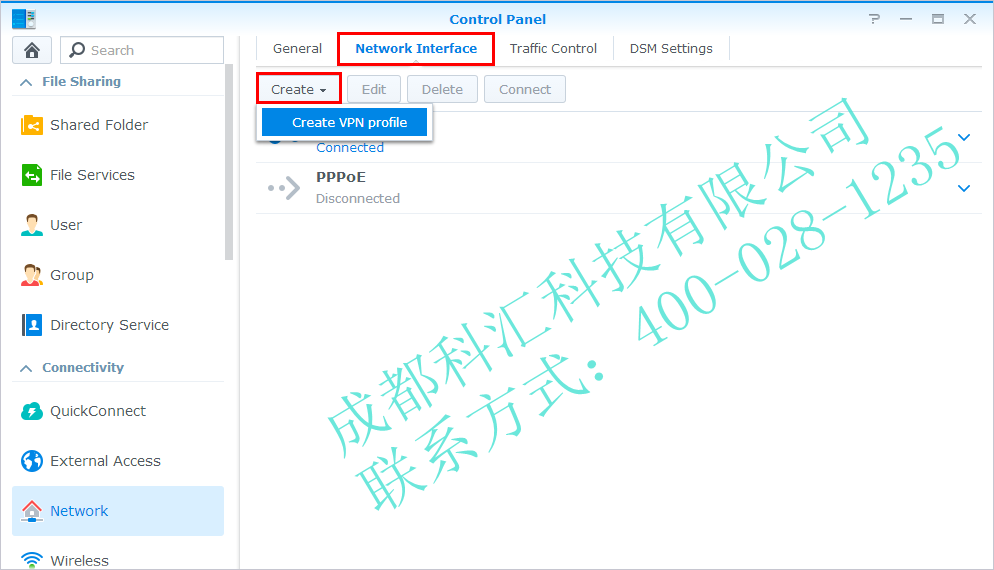Open the QuickConnect cloud icon
Image resolution: width=994 pixels, height=570 pixels.
[x=32, y=411]
